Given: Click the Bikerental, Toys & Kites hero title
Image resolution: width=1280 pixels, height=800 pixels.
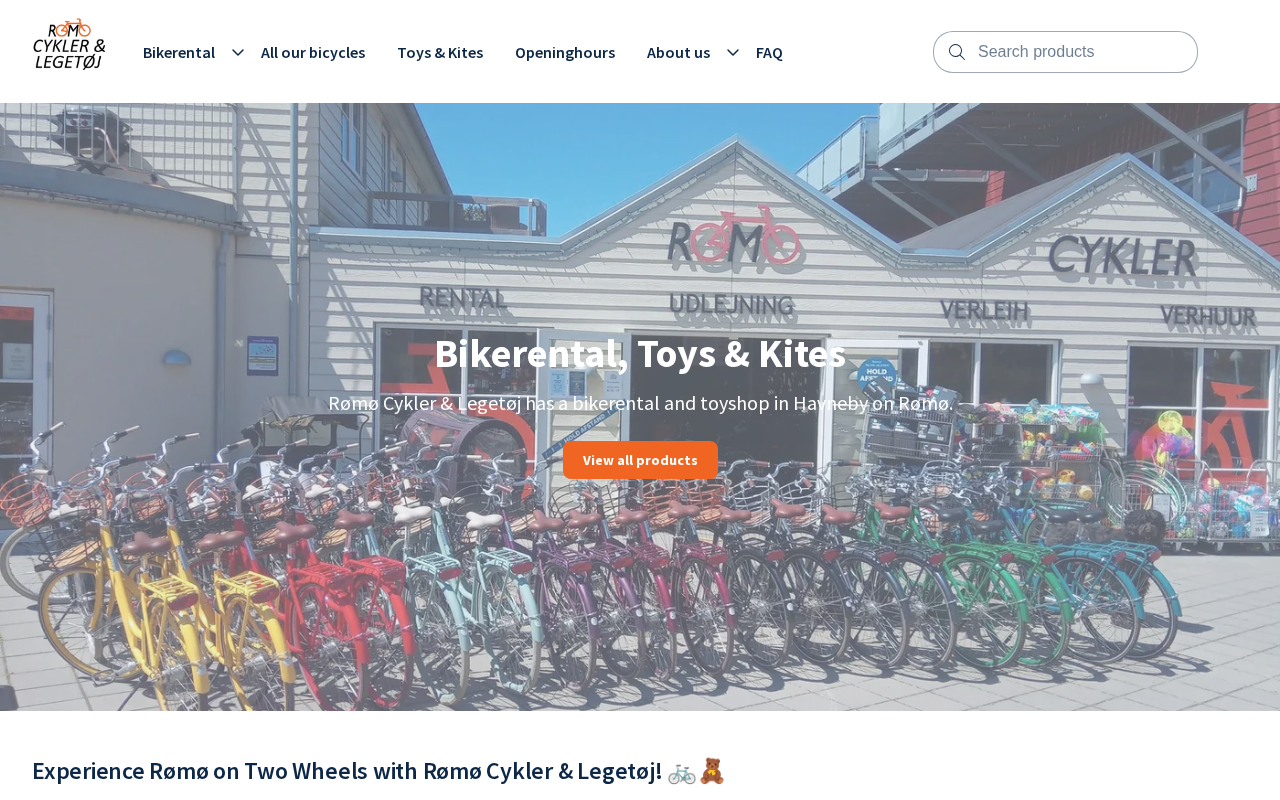Looking at the screenshot, I should (x=640, y=353).
